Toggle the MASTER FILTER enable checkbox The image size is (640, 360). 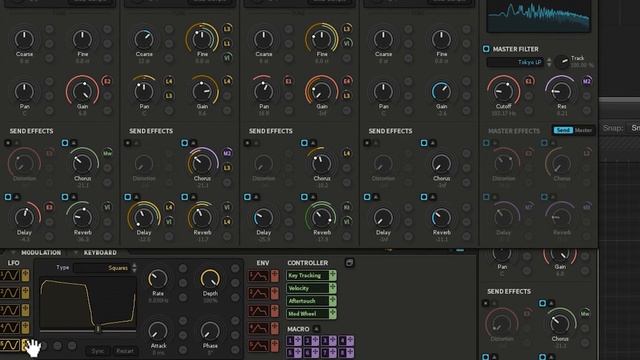486,49
